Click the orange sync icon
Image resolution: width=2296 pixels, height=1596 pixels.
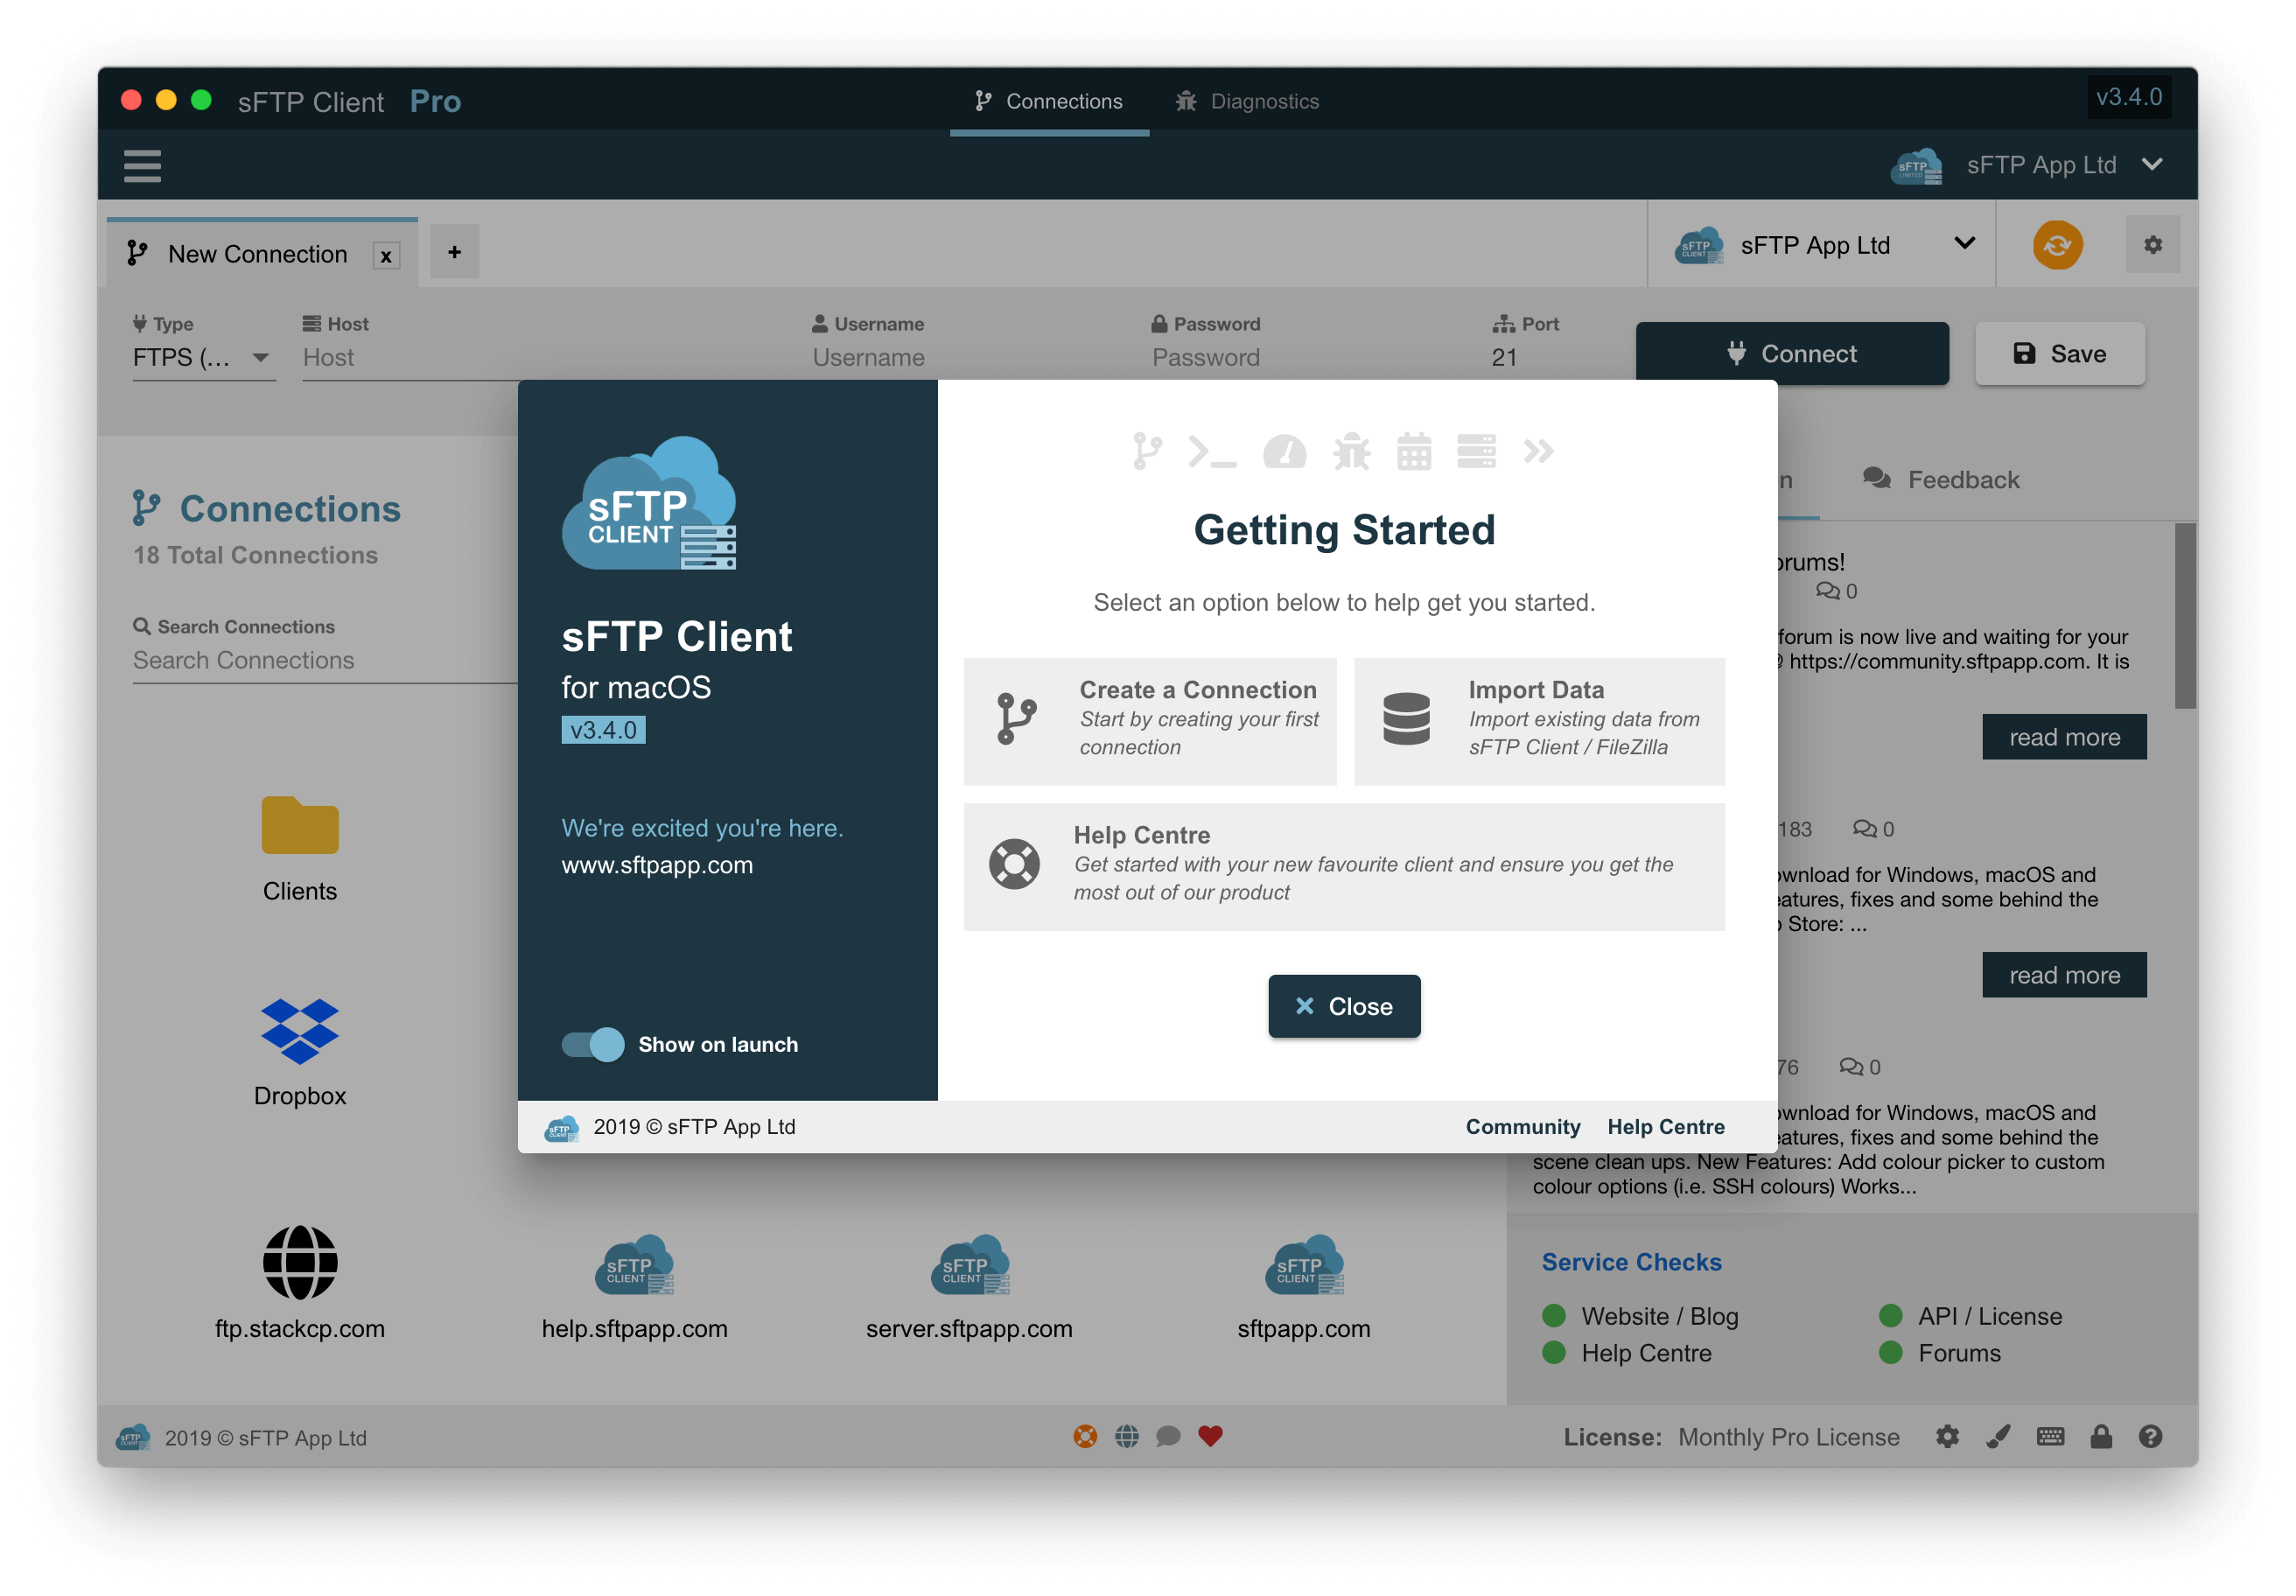[2056, 245]
